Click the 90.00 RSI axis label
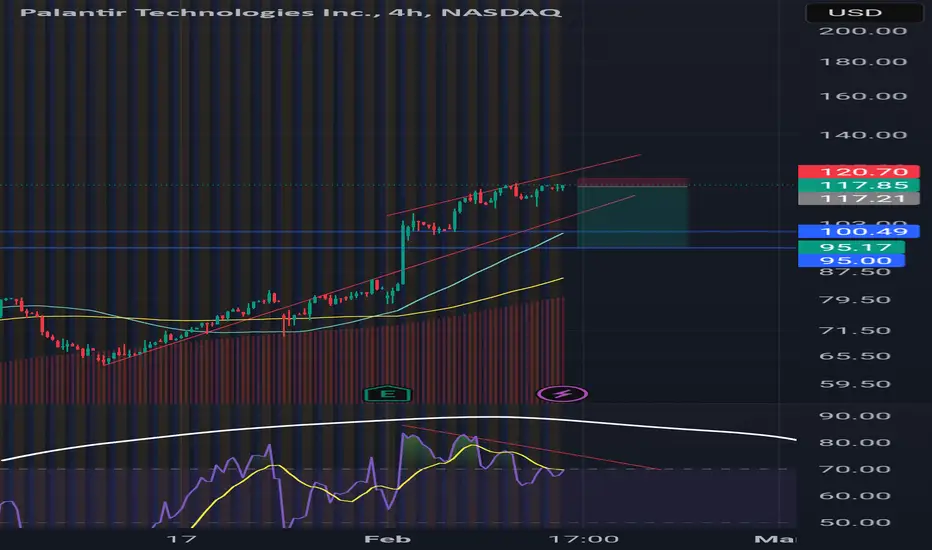932x550 pixels. 855,416
